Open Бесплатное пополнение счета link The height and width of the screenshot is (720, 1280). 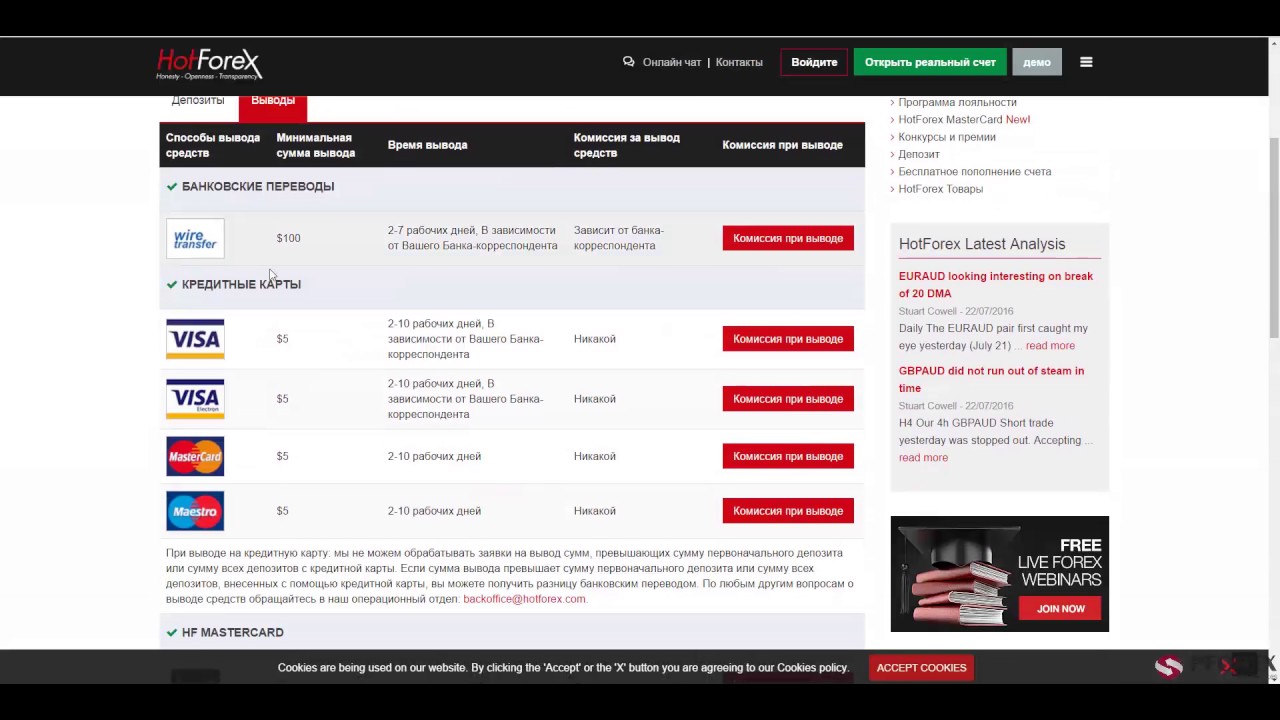click(975, 171)
